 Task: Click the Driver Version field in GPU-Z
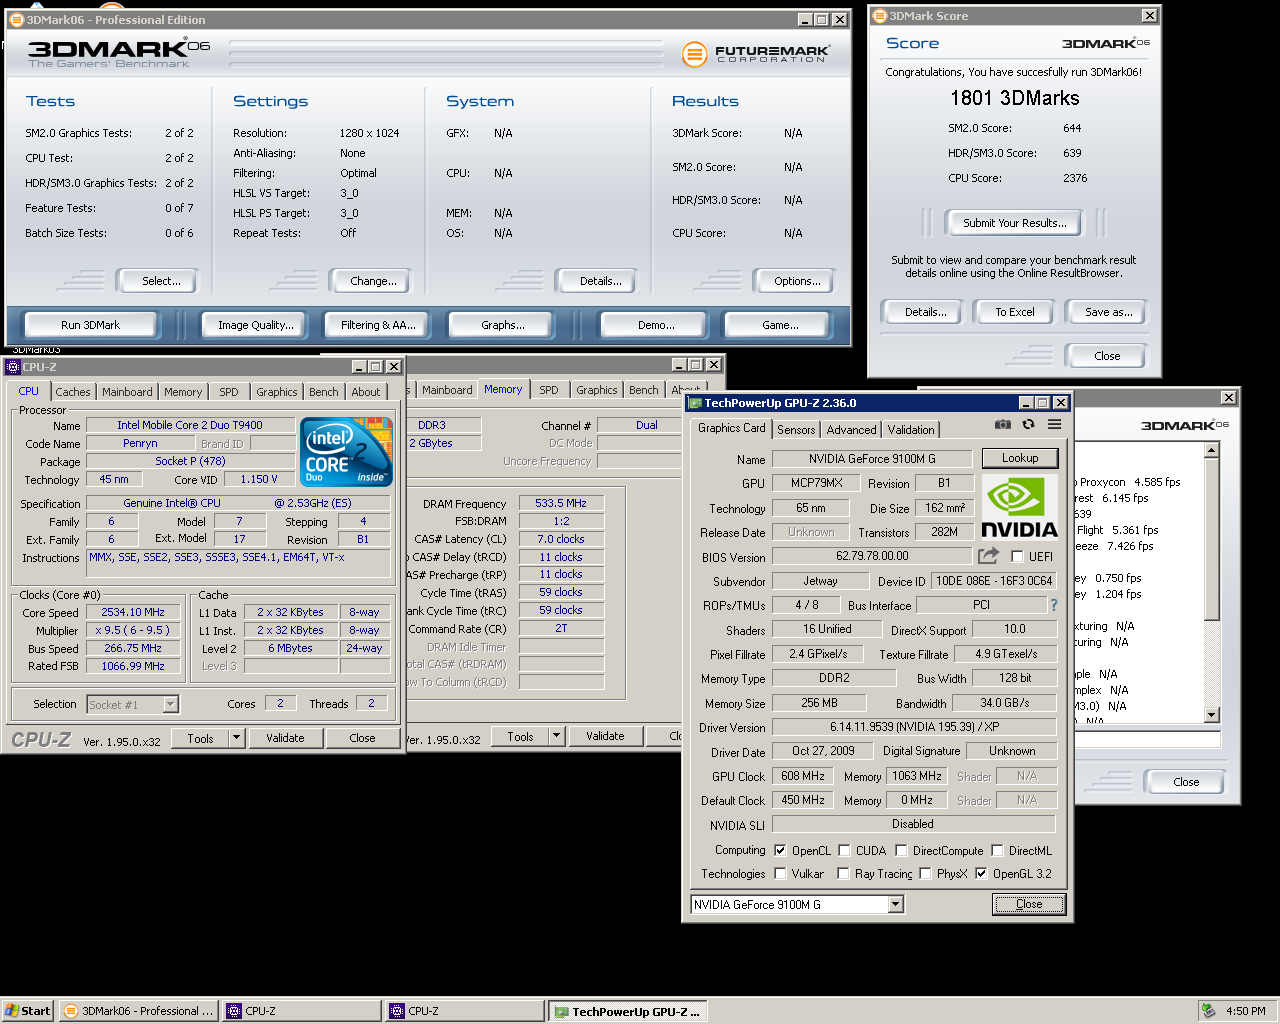[914, 727]
